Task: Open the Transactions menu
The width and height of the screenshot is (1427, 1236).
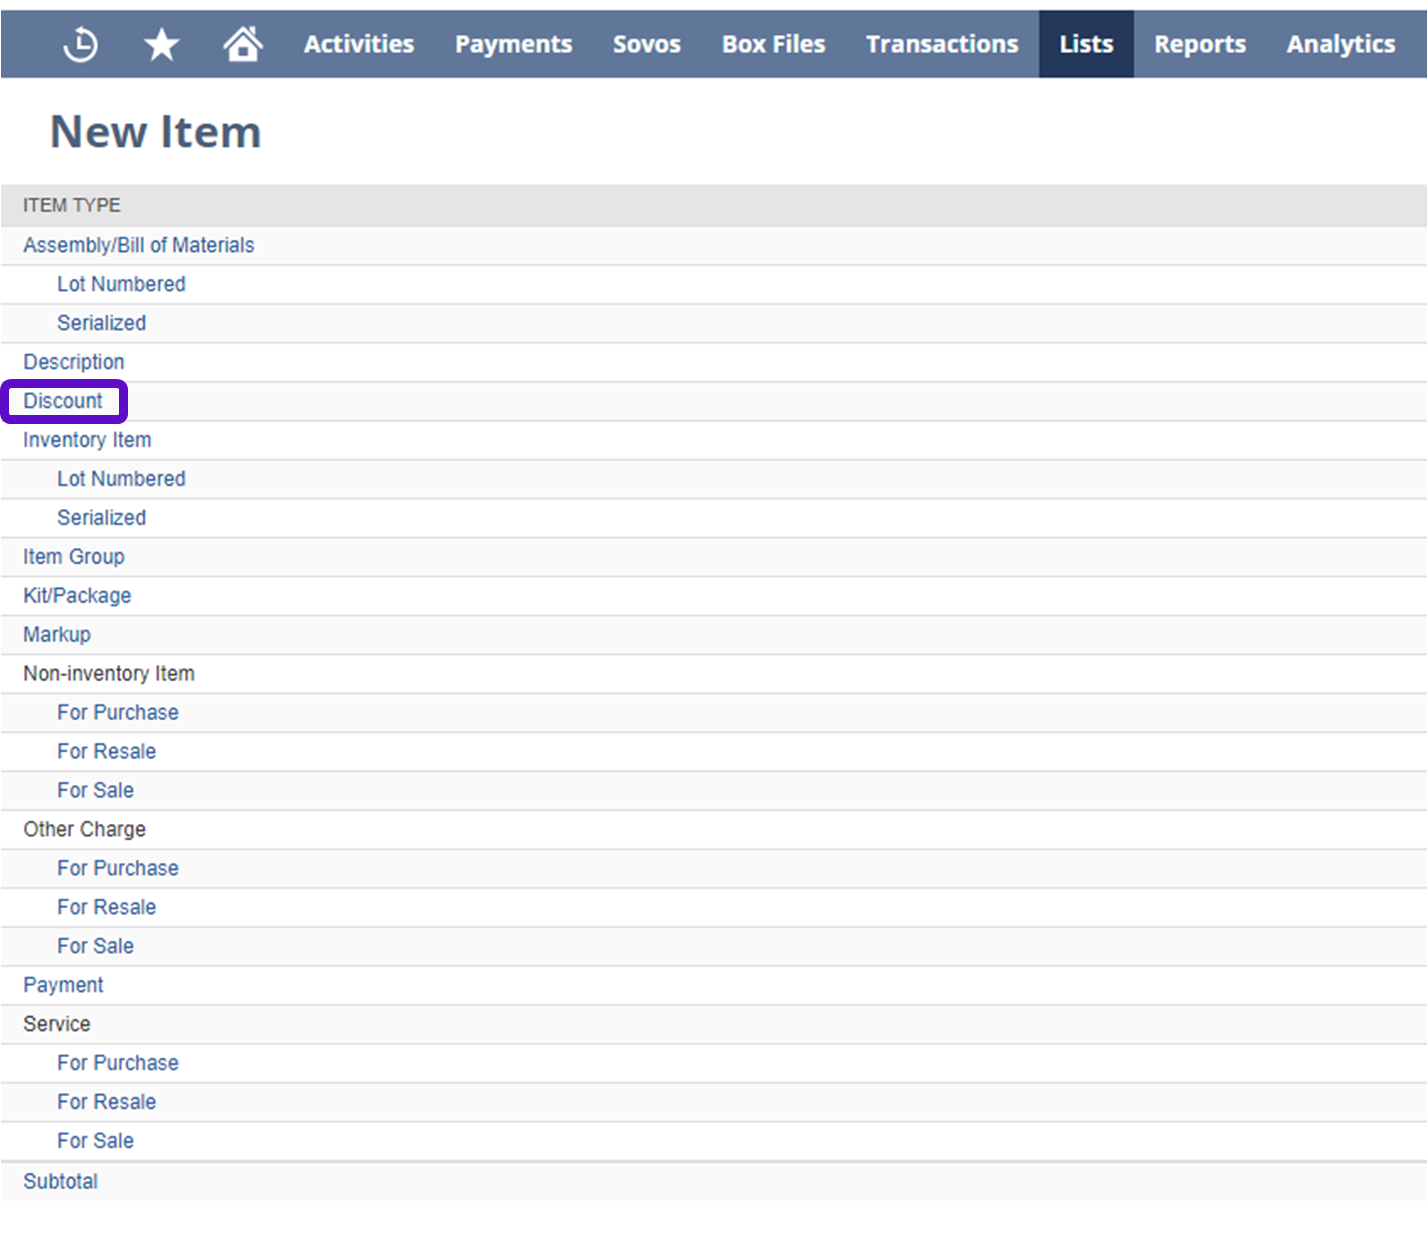Action: pos(941,44)
